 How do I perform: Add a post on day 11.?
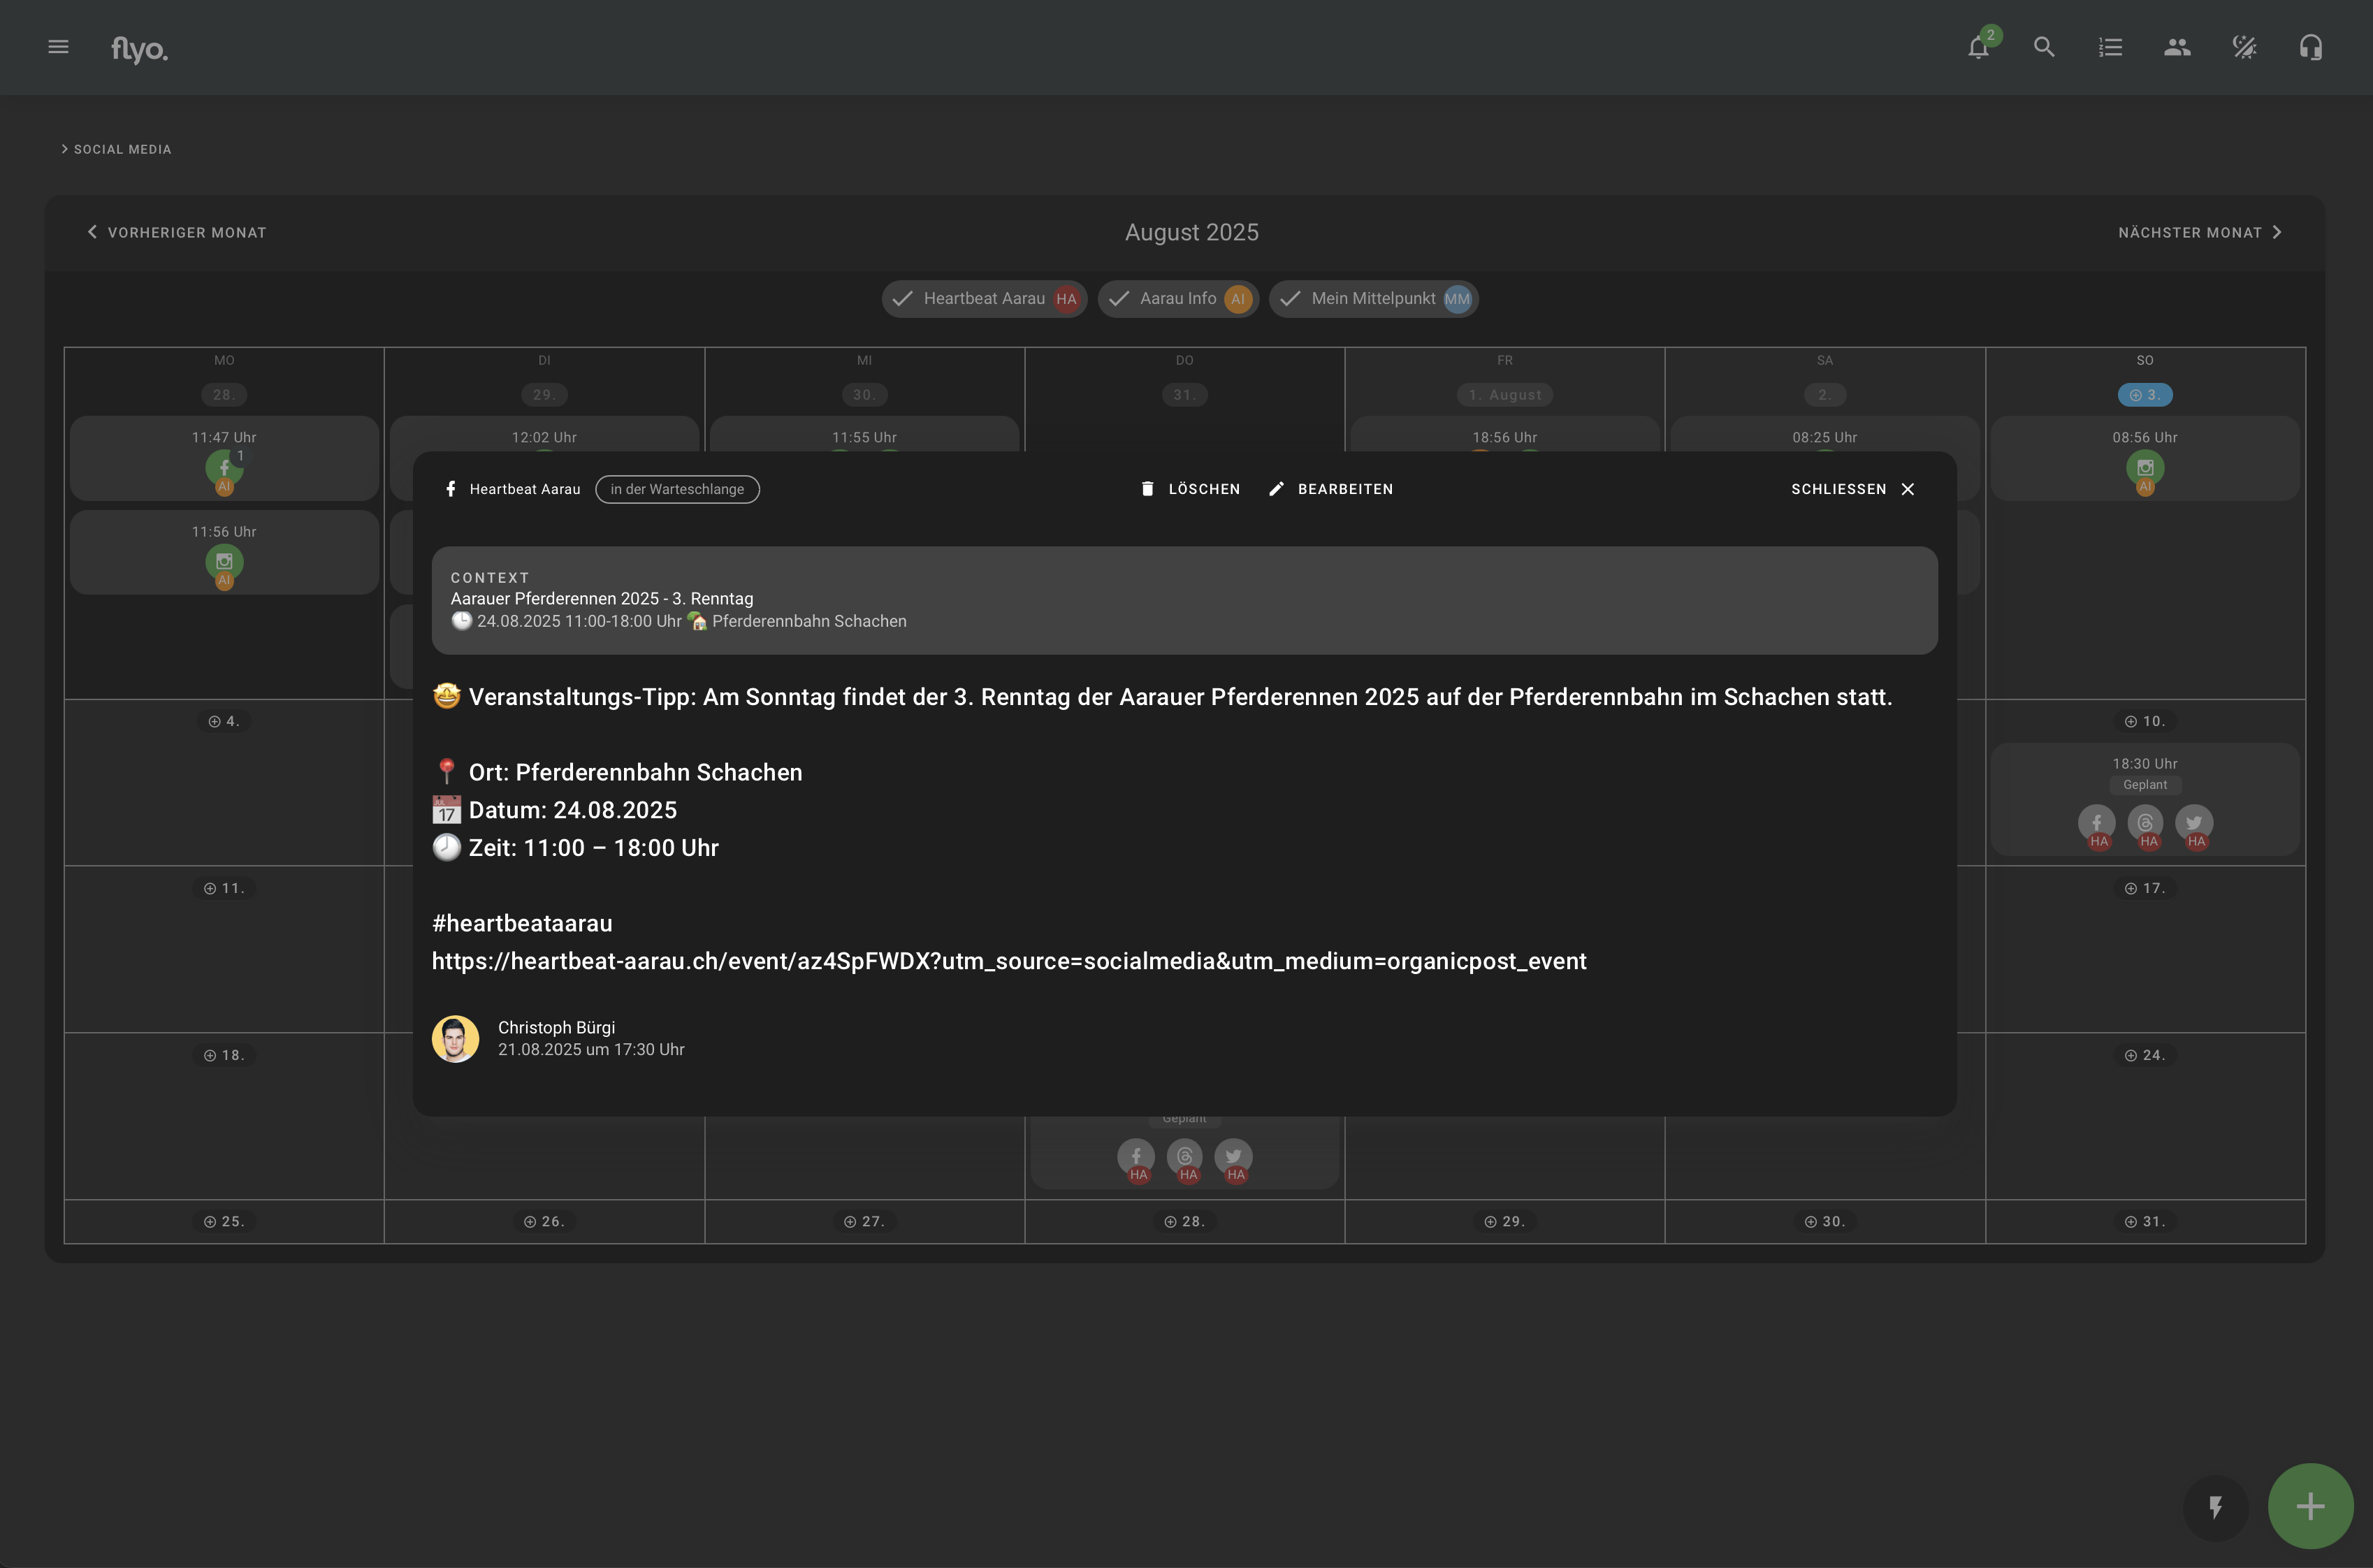coord(224,888)
